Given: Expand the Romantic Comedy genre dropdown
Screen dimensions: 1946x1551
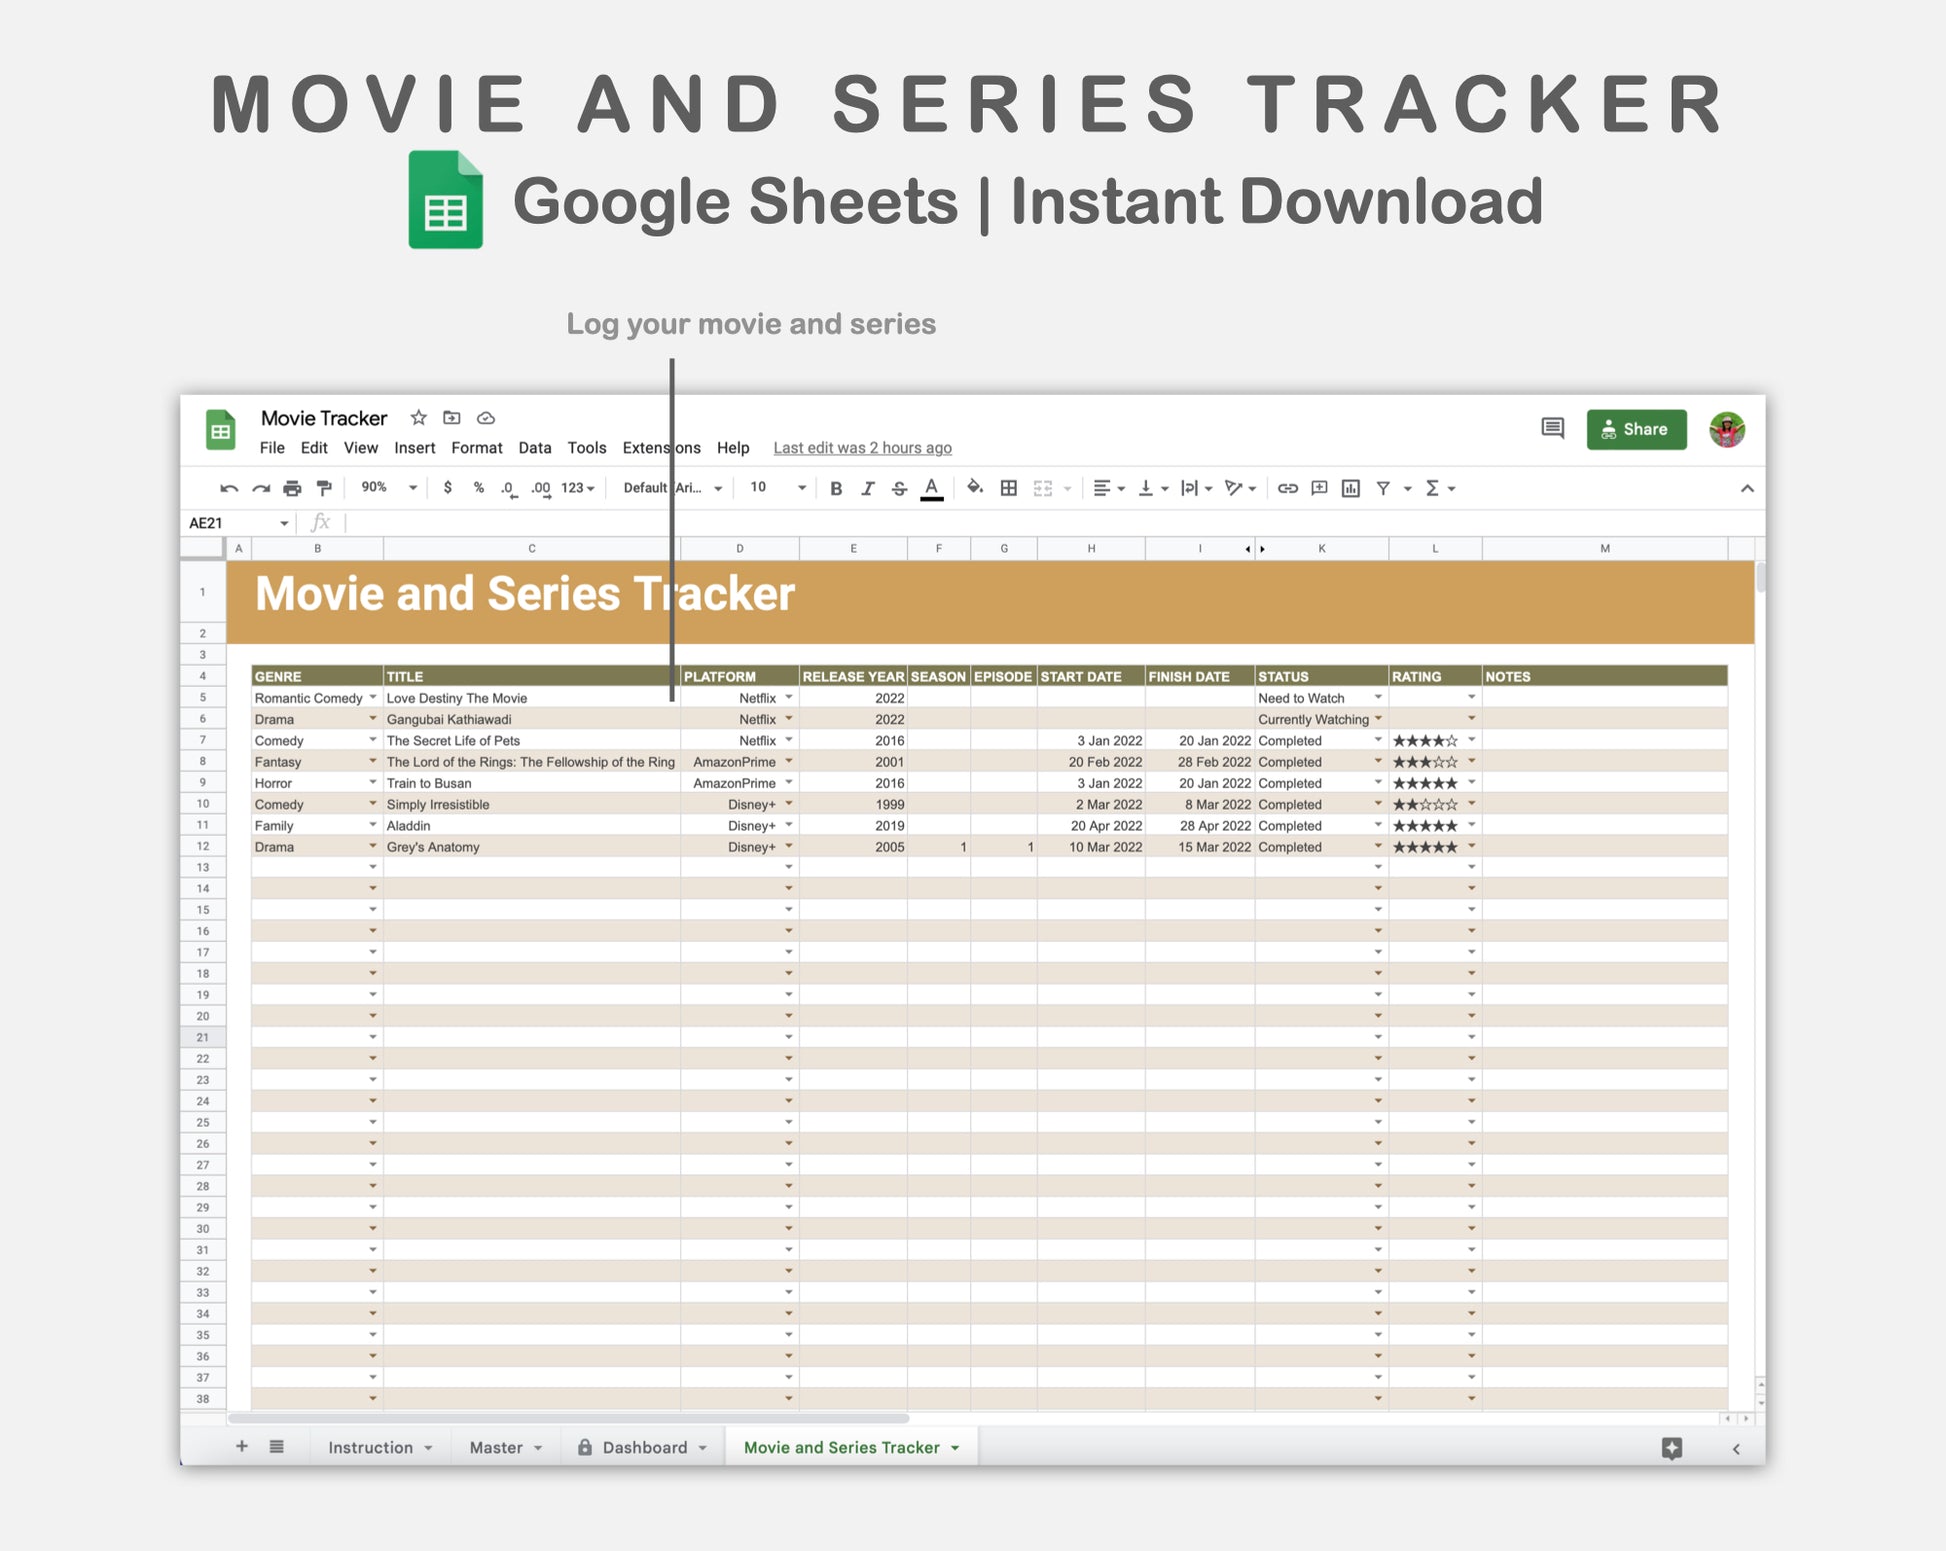Looking at the screenshot, I should coord(373,698).
